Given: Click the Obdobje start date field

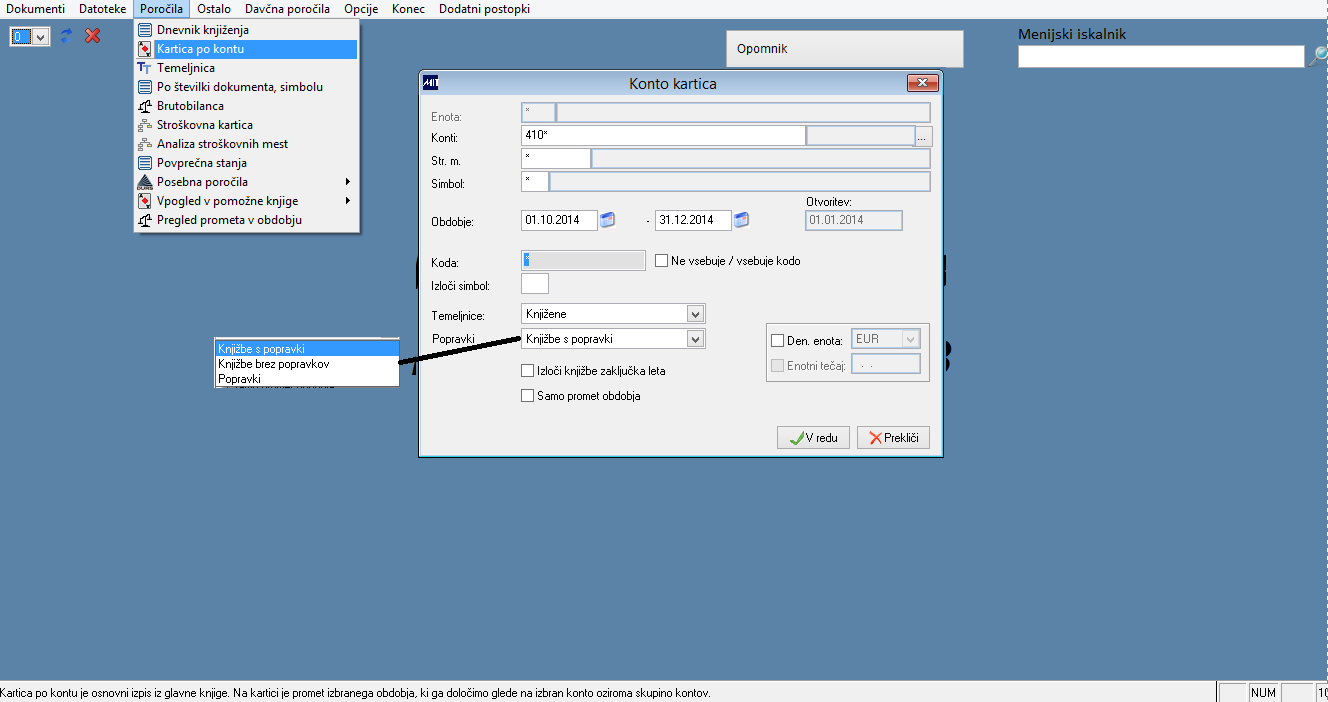Looking at the screenshot, I should pyautogui.click(x=559, y=220).
